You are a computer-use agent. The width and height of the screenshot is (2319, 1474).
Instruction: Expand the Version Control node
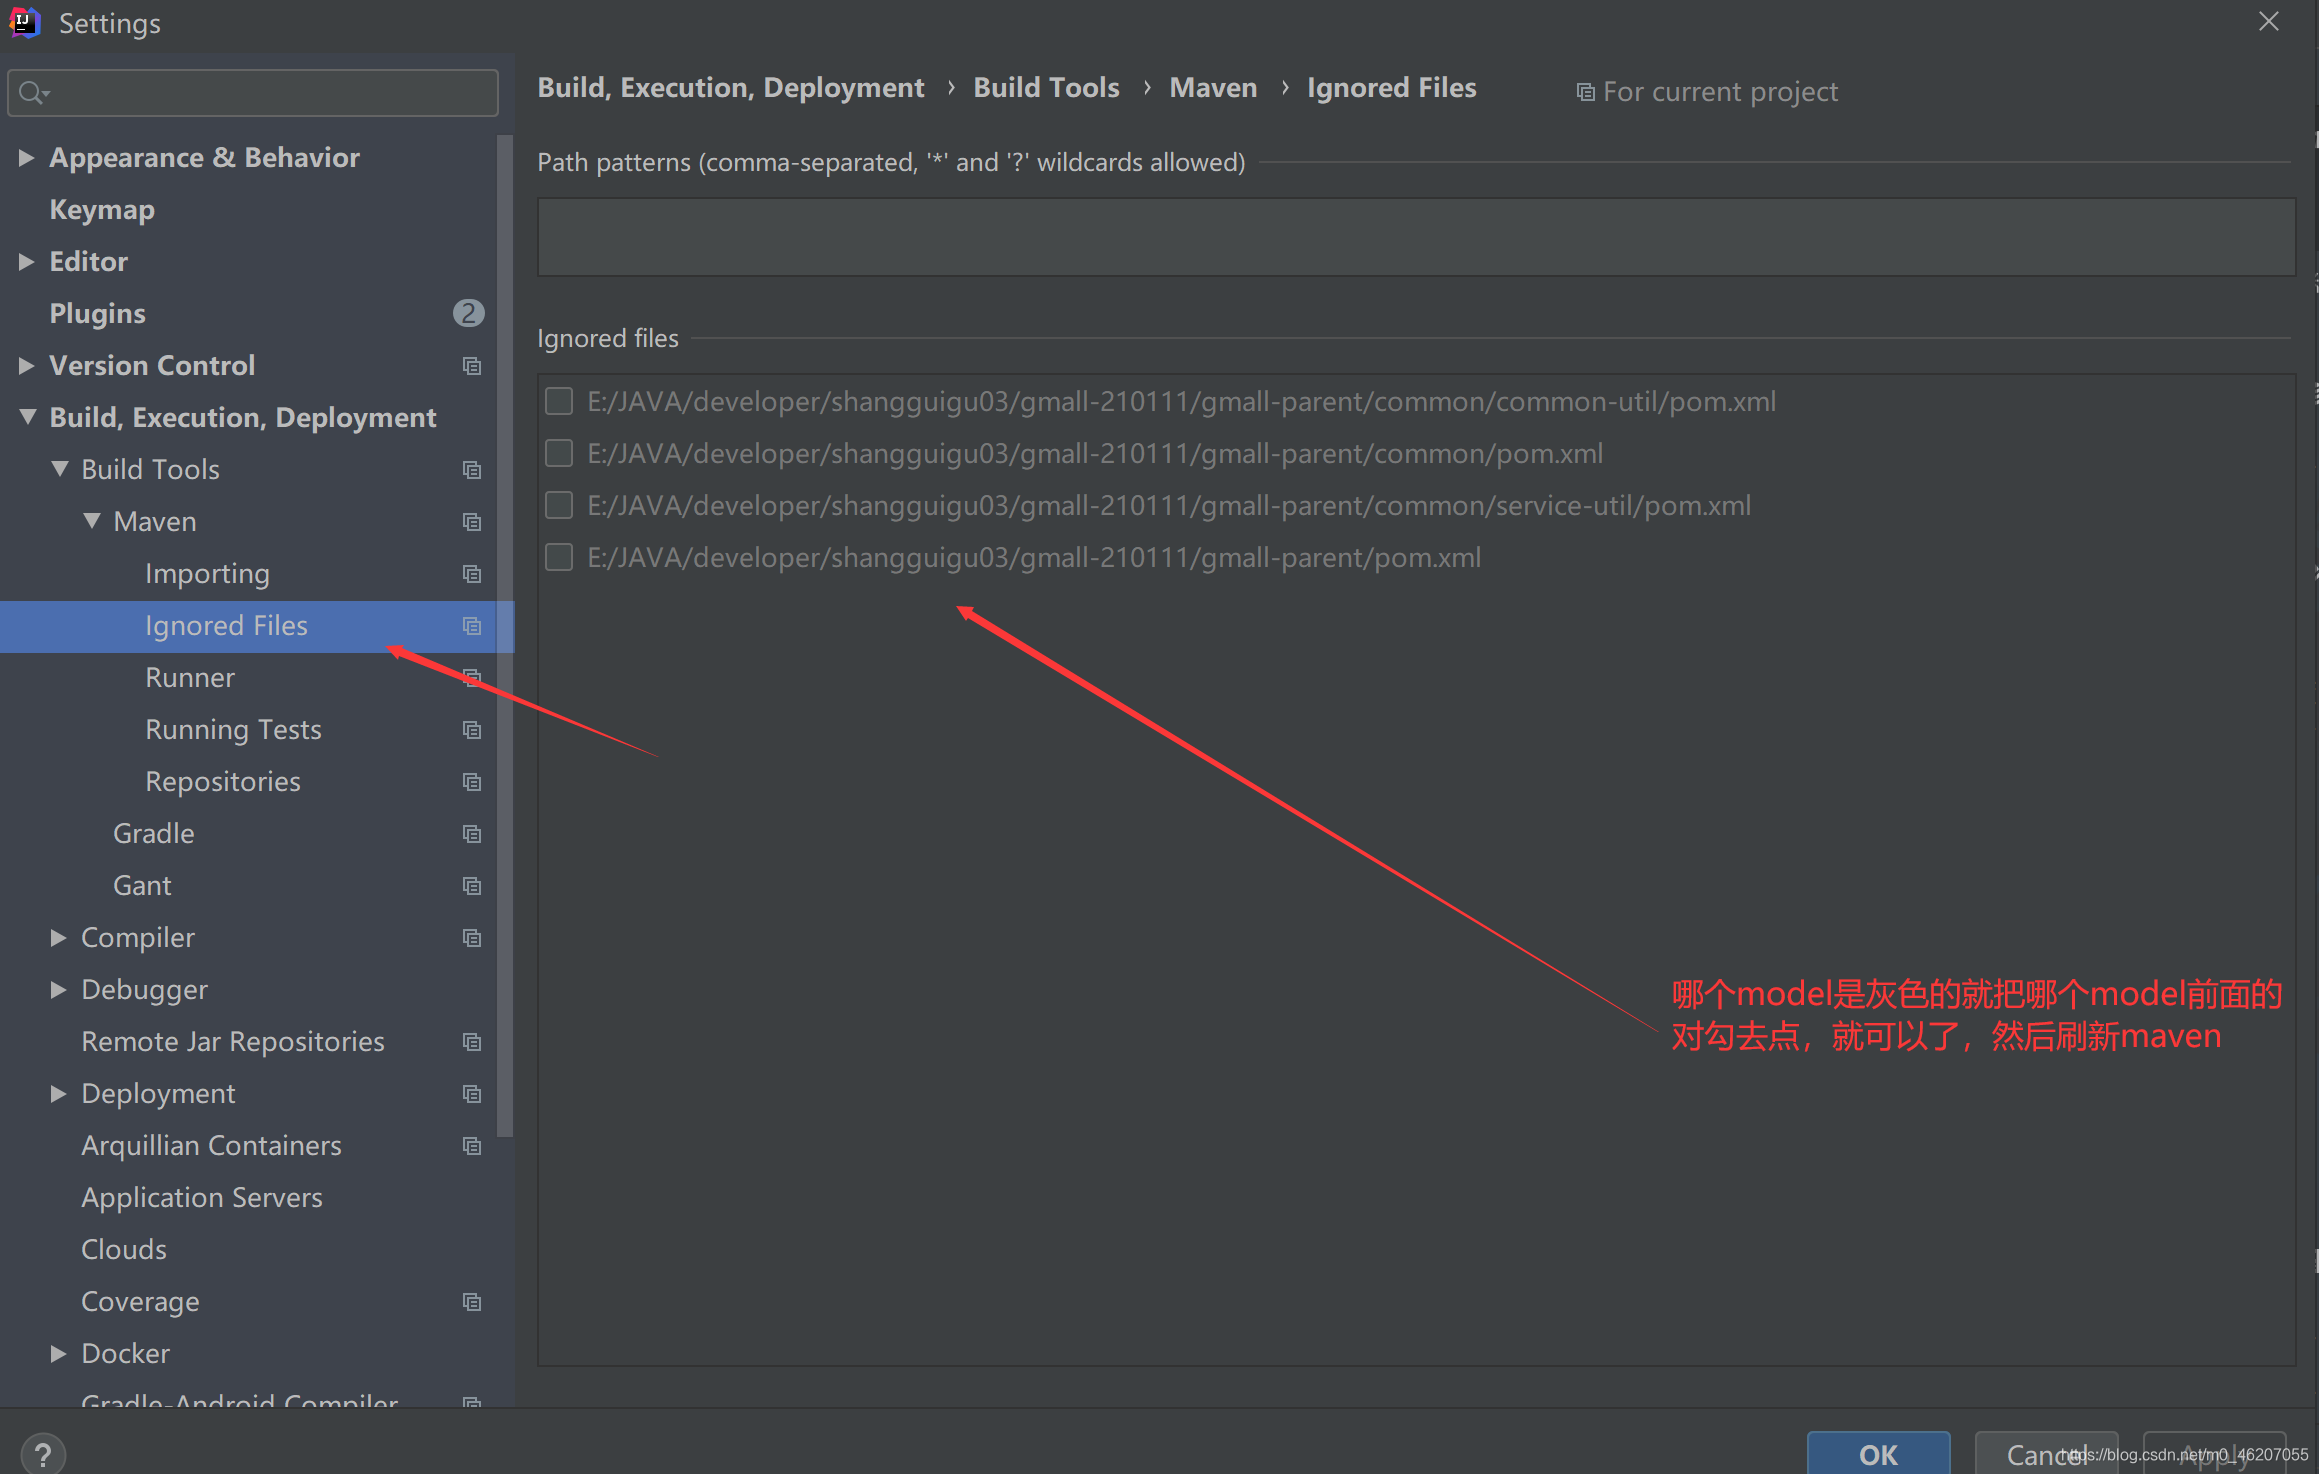click(x=27, y=365)
